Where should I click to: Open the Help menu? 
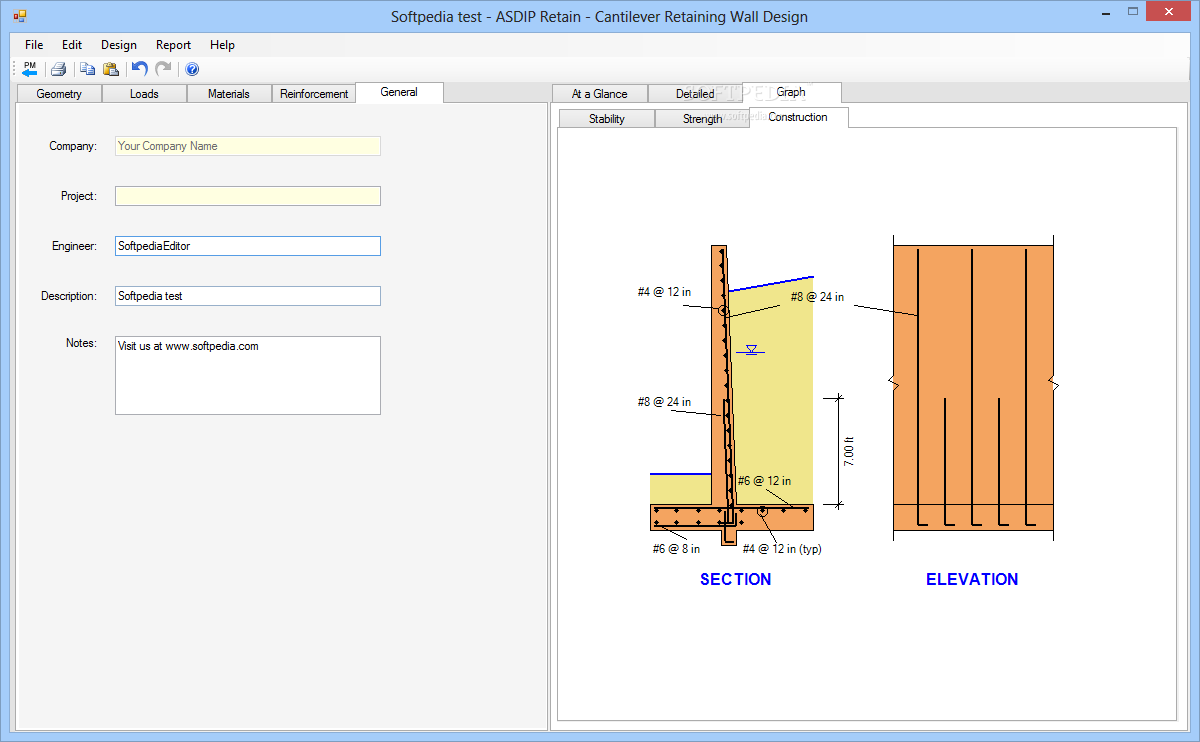tap(223, 45)
